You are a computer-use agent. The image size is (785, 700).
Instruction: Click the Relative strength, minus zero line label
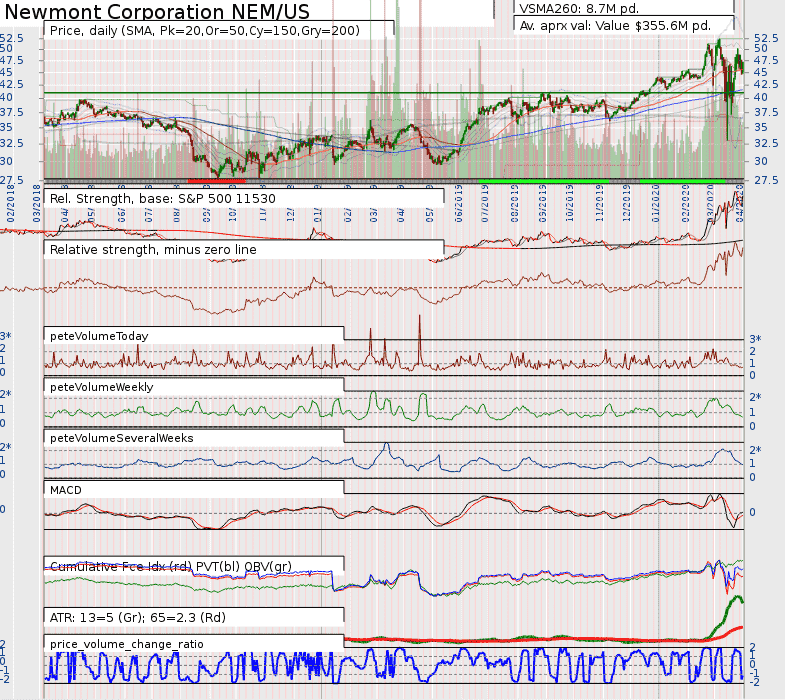point(153,249)
